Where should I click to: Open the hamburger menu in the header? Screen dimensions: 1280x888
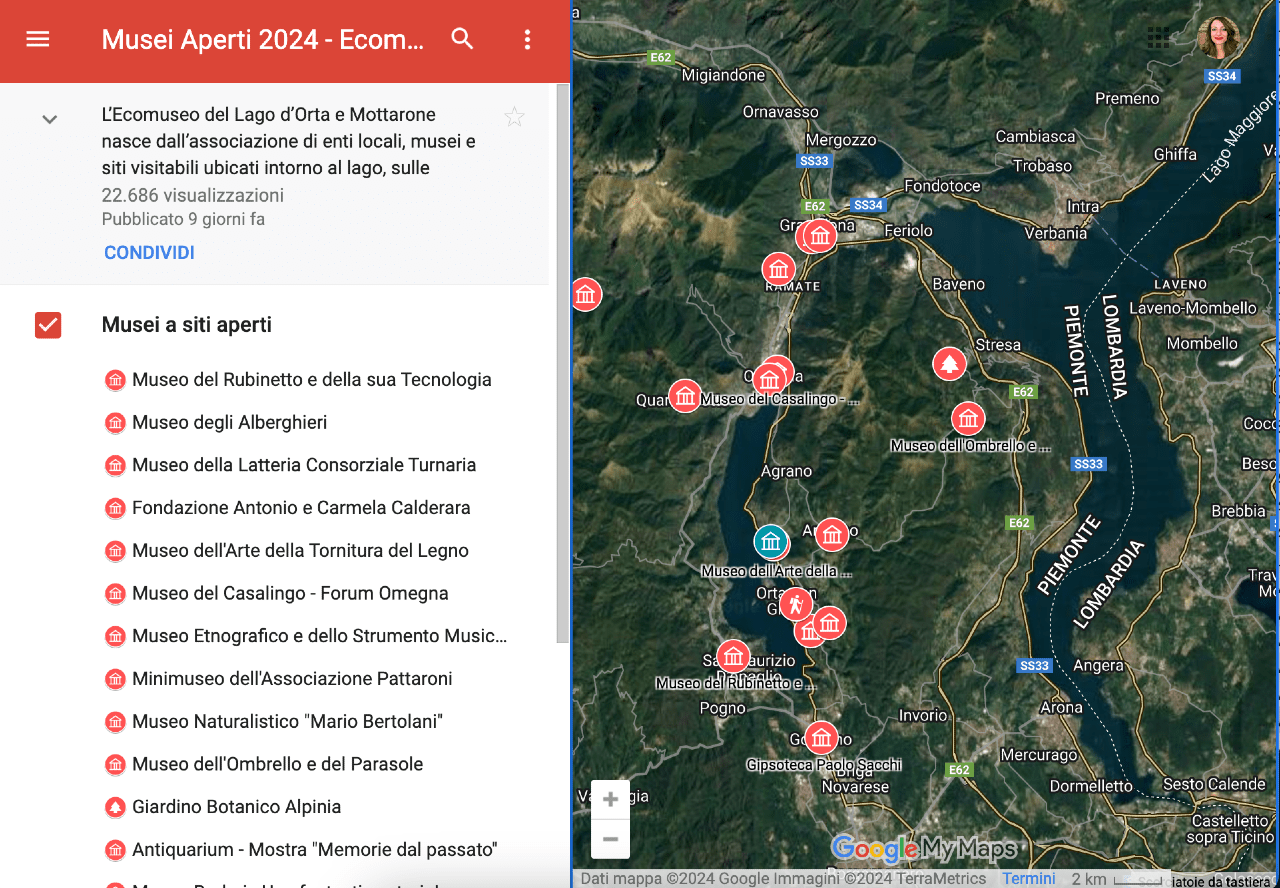click(38, 40)
